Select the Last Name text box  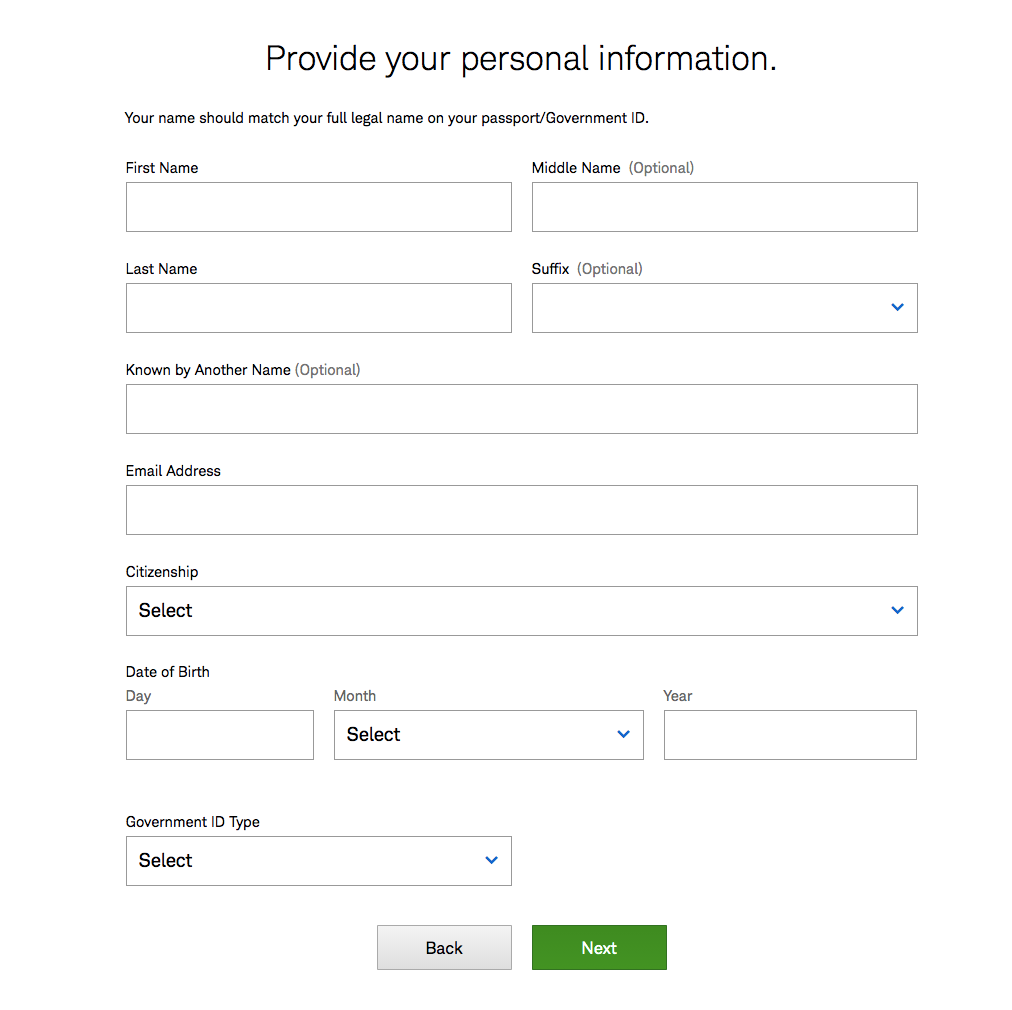click(318, 307)
